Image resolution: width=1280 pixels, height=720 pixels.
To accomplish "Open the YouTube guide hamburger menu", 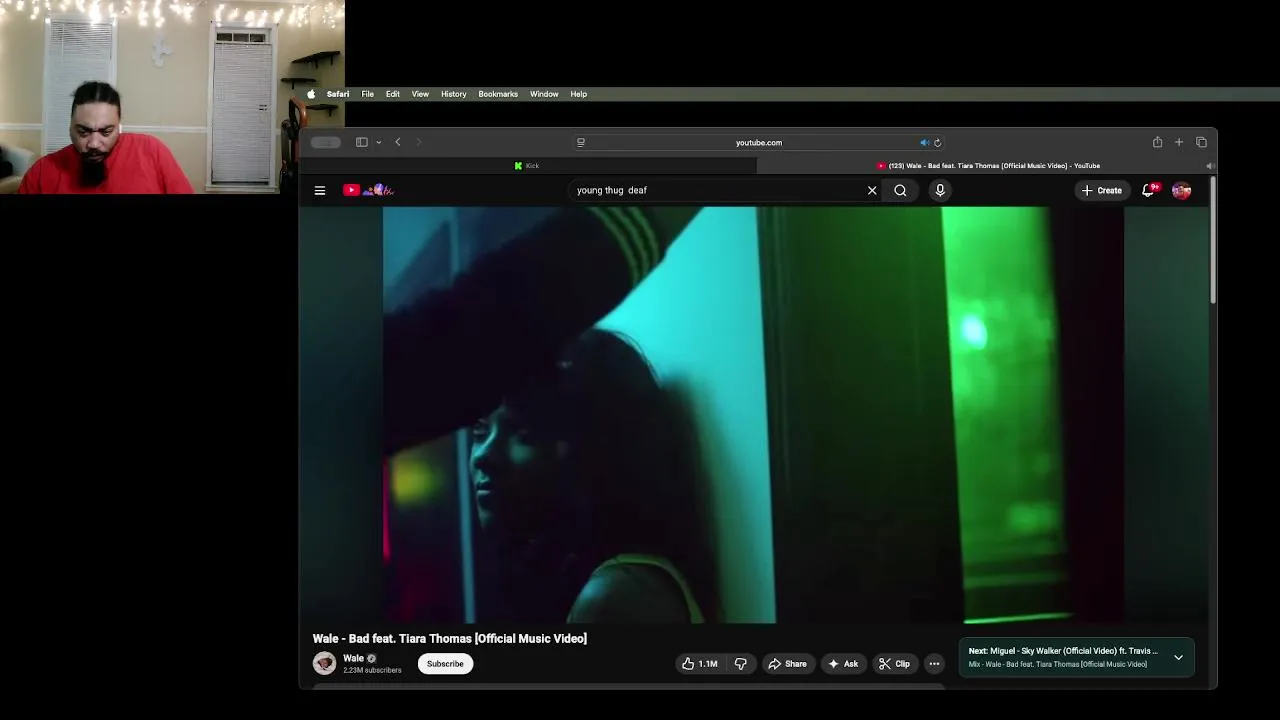I will [320, 190].
